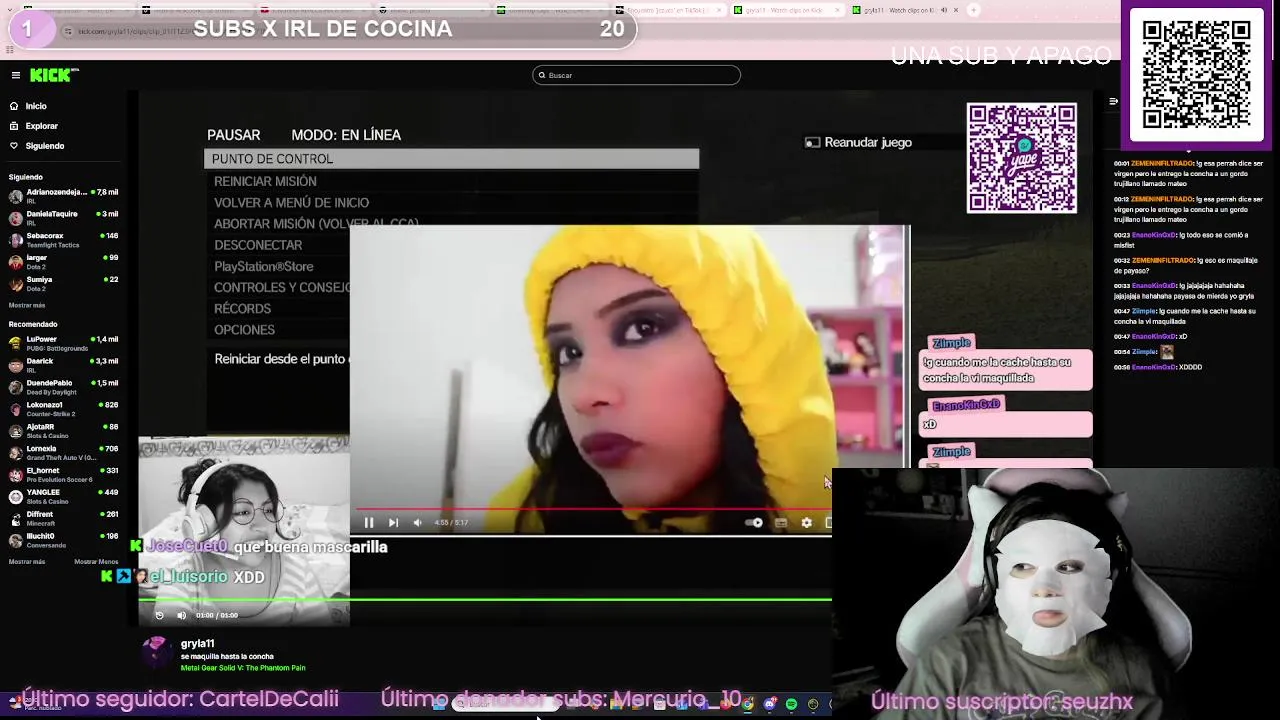Open LuPower recommended channel
Viewport: 1280px width, 720px height.
click(x=64, y=342)
